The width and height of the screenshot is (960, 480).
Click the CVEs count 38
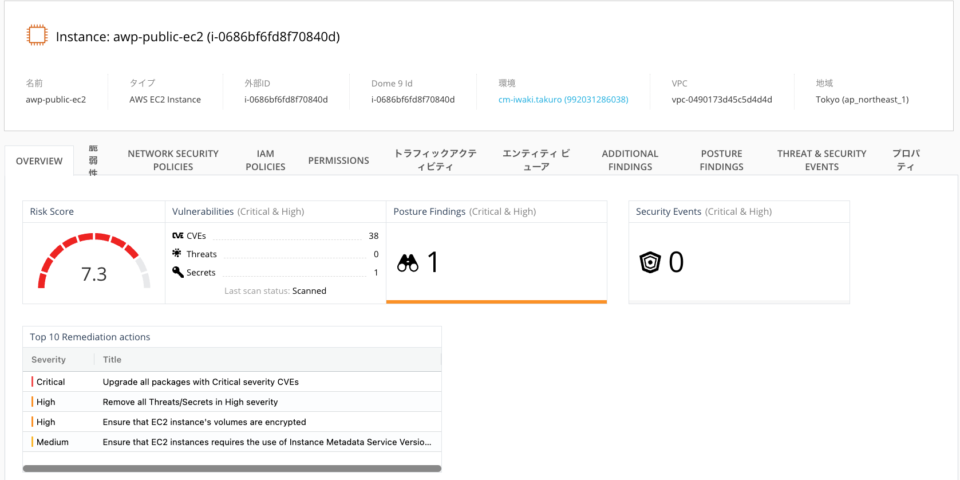(x=373, y=236)
